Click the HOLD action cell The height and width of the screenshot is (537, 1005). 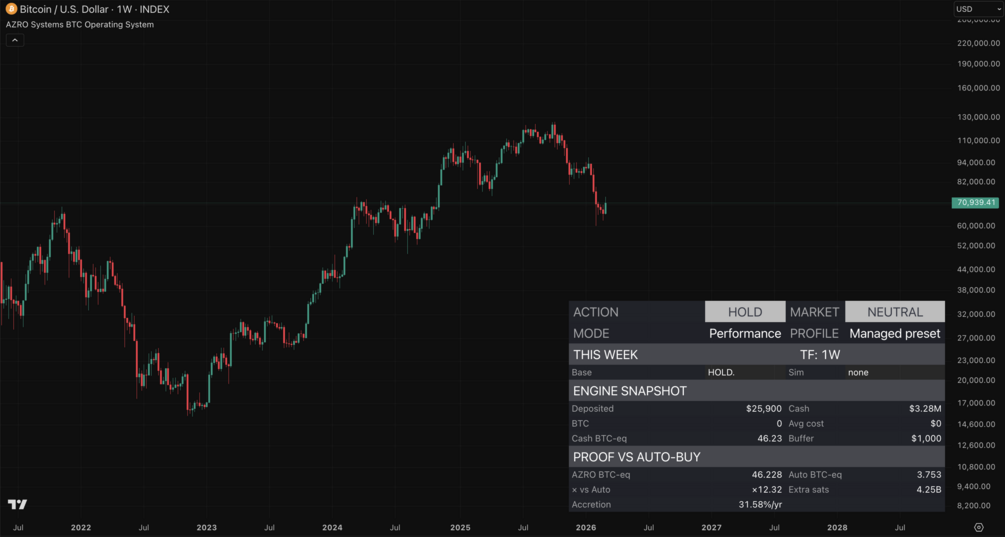(745, 312)
